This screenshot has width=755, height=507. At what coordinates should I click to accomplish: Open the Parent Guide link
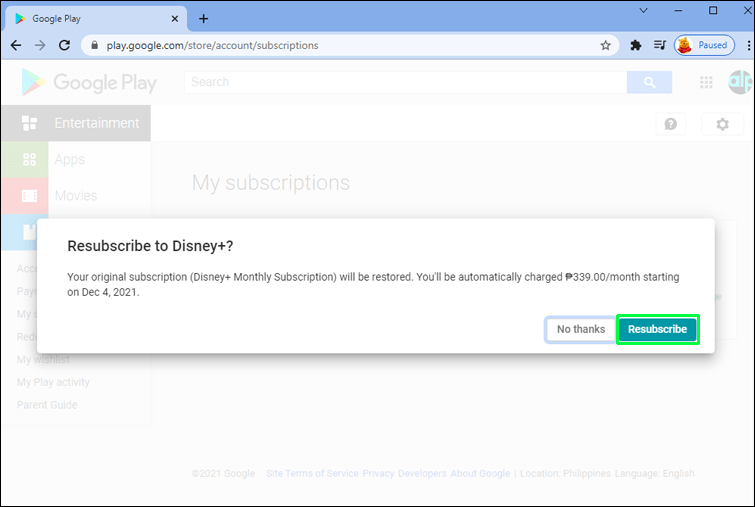click(47, 405)
